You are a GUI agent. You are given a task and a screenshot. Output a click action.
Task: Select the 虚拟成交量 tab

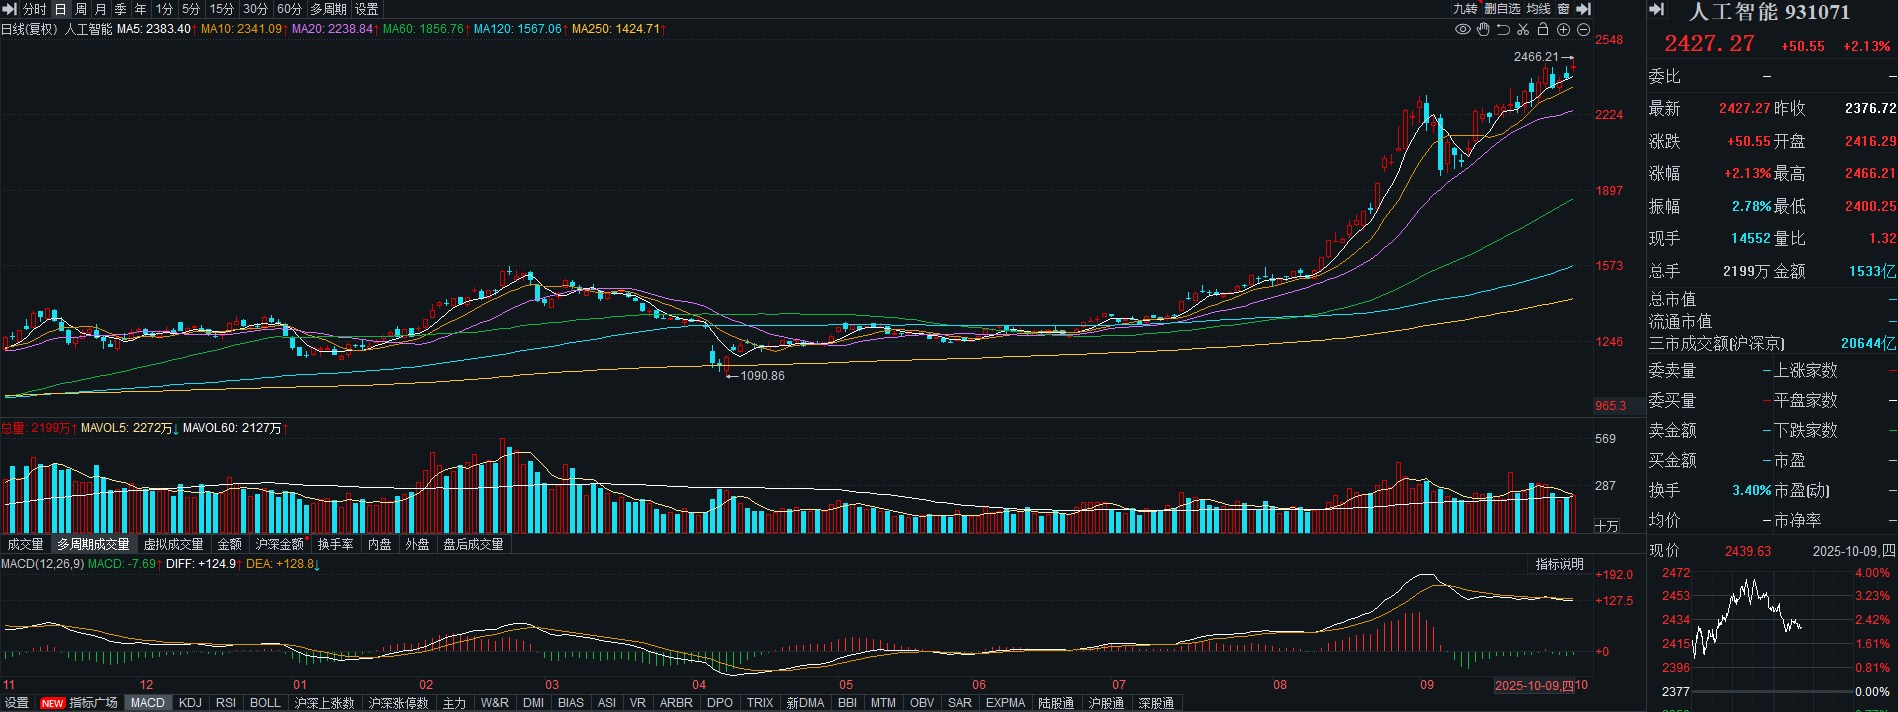174,544
